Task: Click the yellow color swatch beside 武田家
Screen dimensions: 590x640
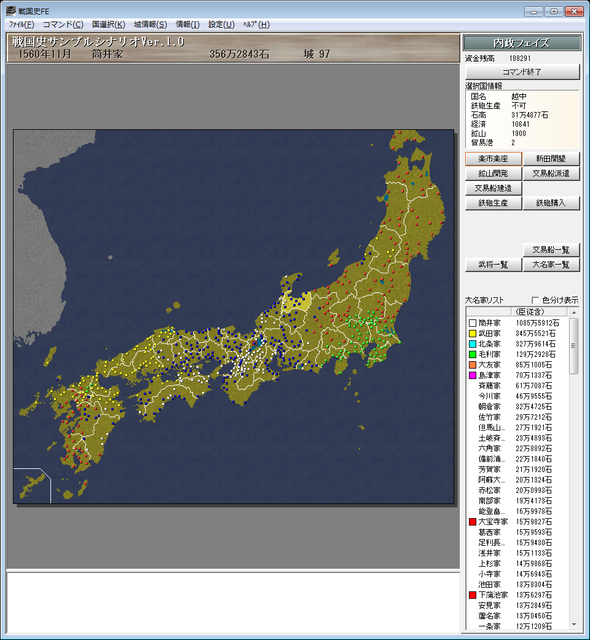Action: click(x=472, y=333)
